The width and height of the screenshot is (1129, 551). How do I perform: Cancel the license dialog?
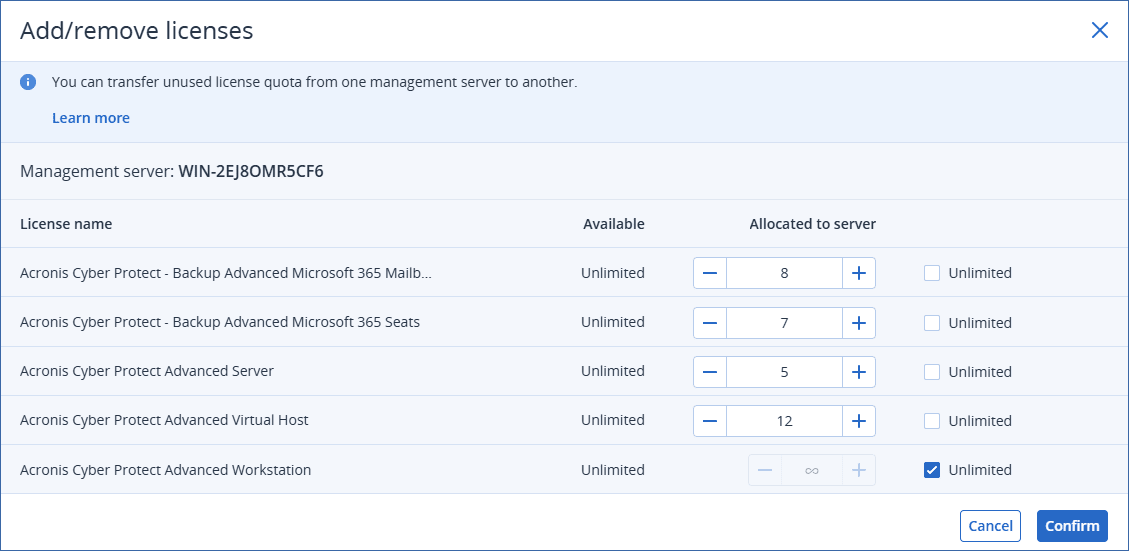point(990,526)
